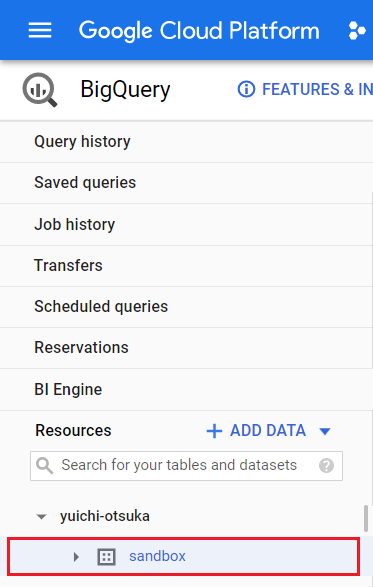The image size is (373, 588).
Task: Click the info icon beside FEATURES
Action: 246,90
